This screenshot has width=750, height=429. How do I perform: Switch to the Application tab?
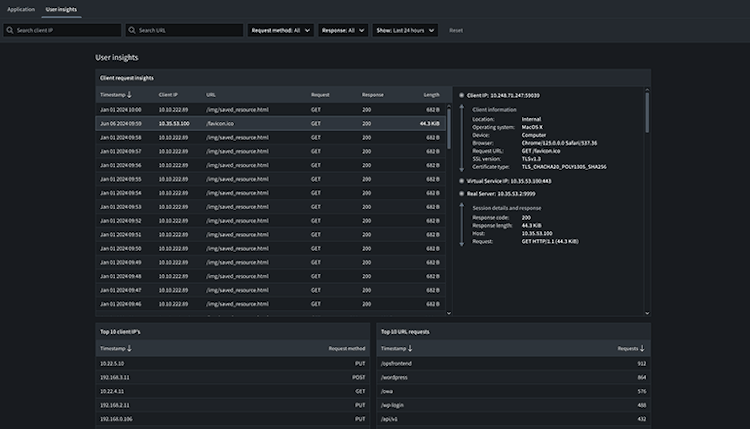(21, 8)
